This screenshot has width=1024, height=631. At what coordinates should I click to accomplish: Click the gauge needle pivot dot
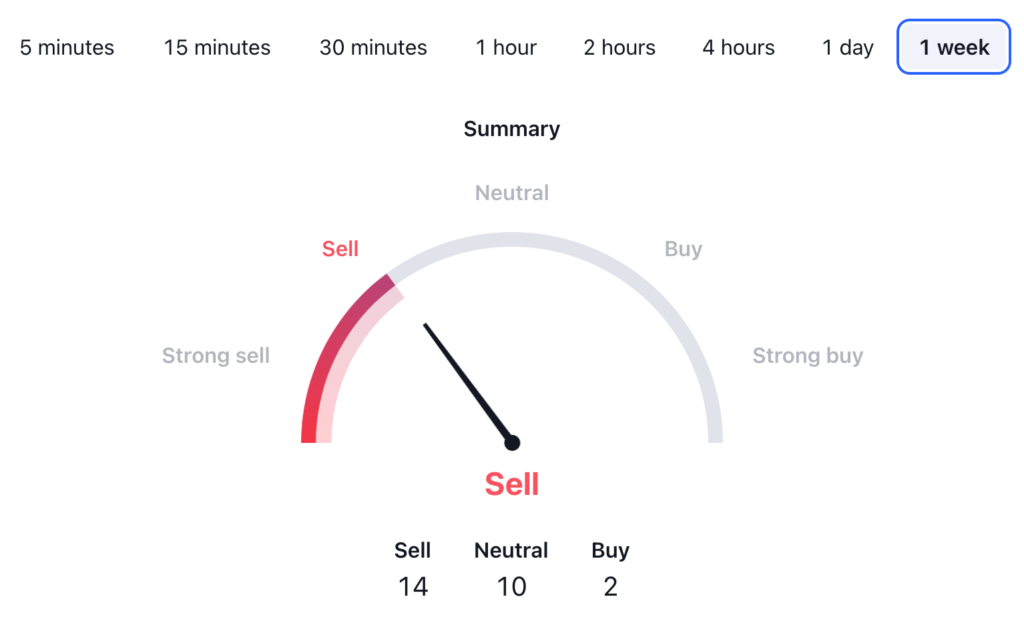(512, 442)
